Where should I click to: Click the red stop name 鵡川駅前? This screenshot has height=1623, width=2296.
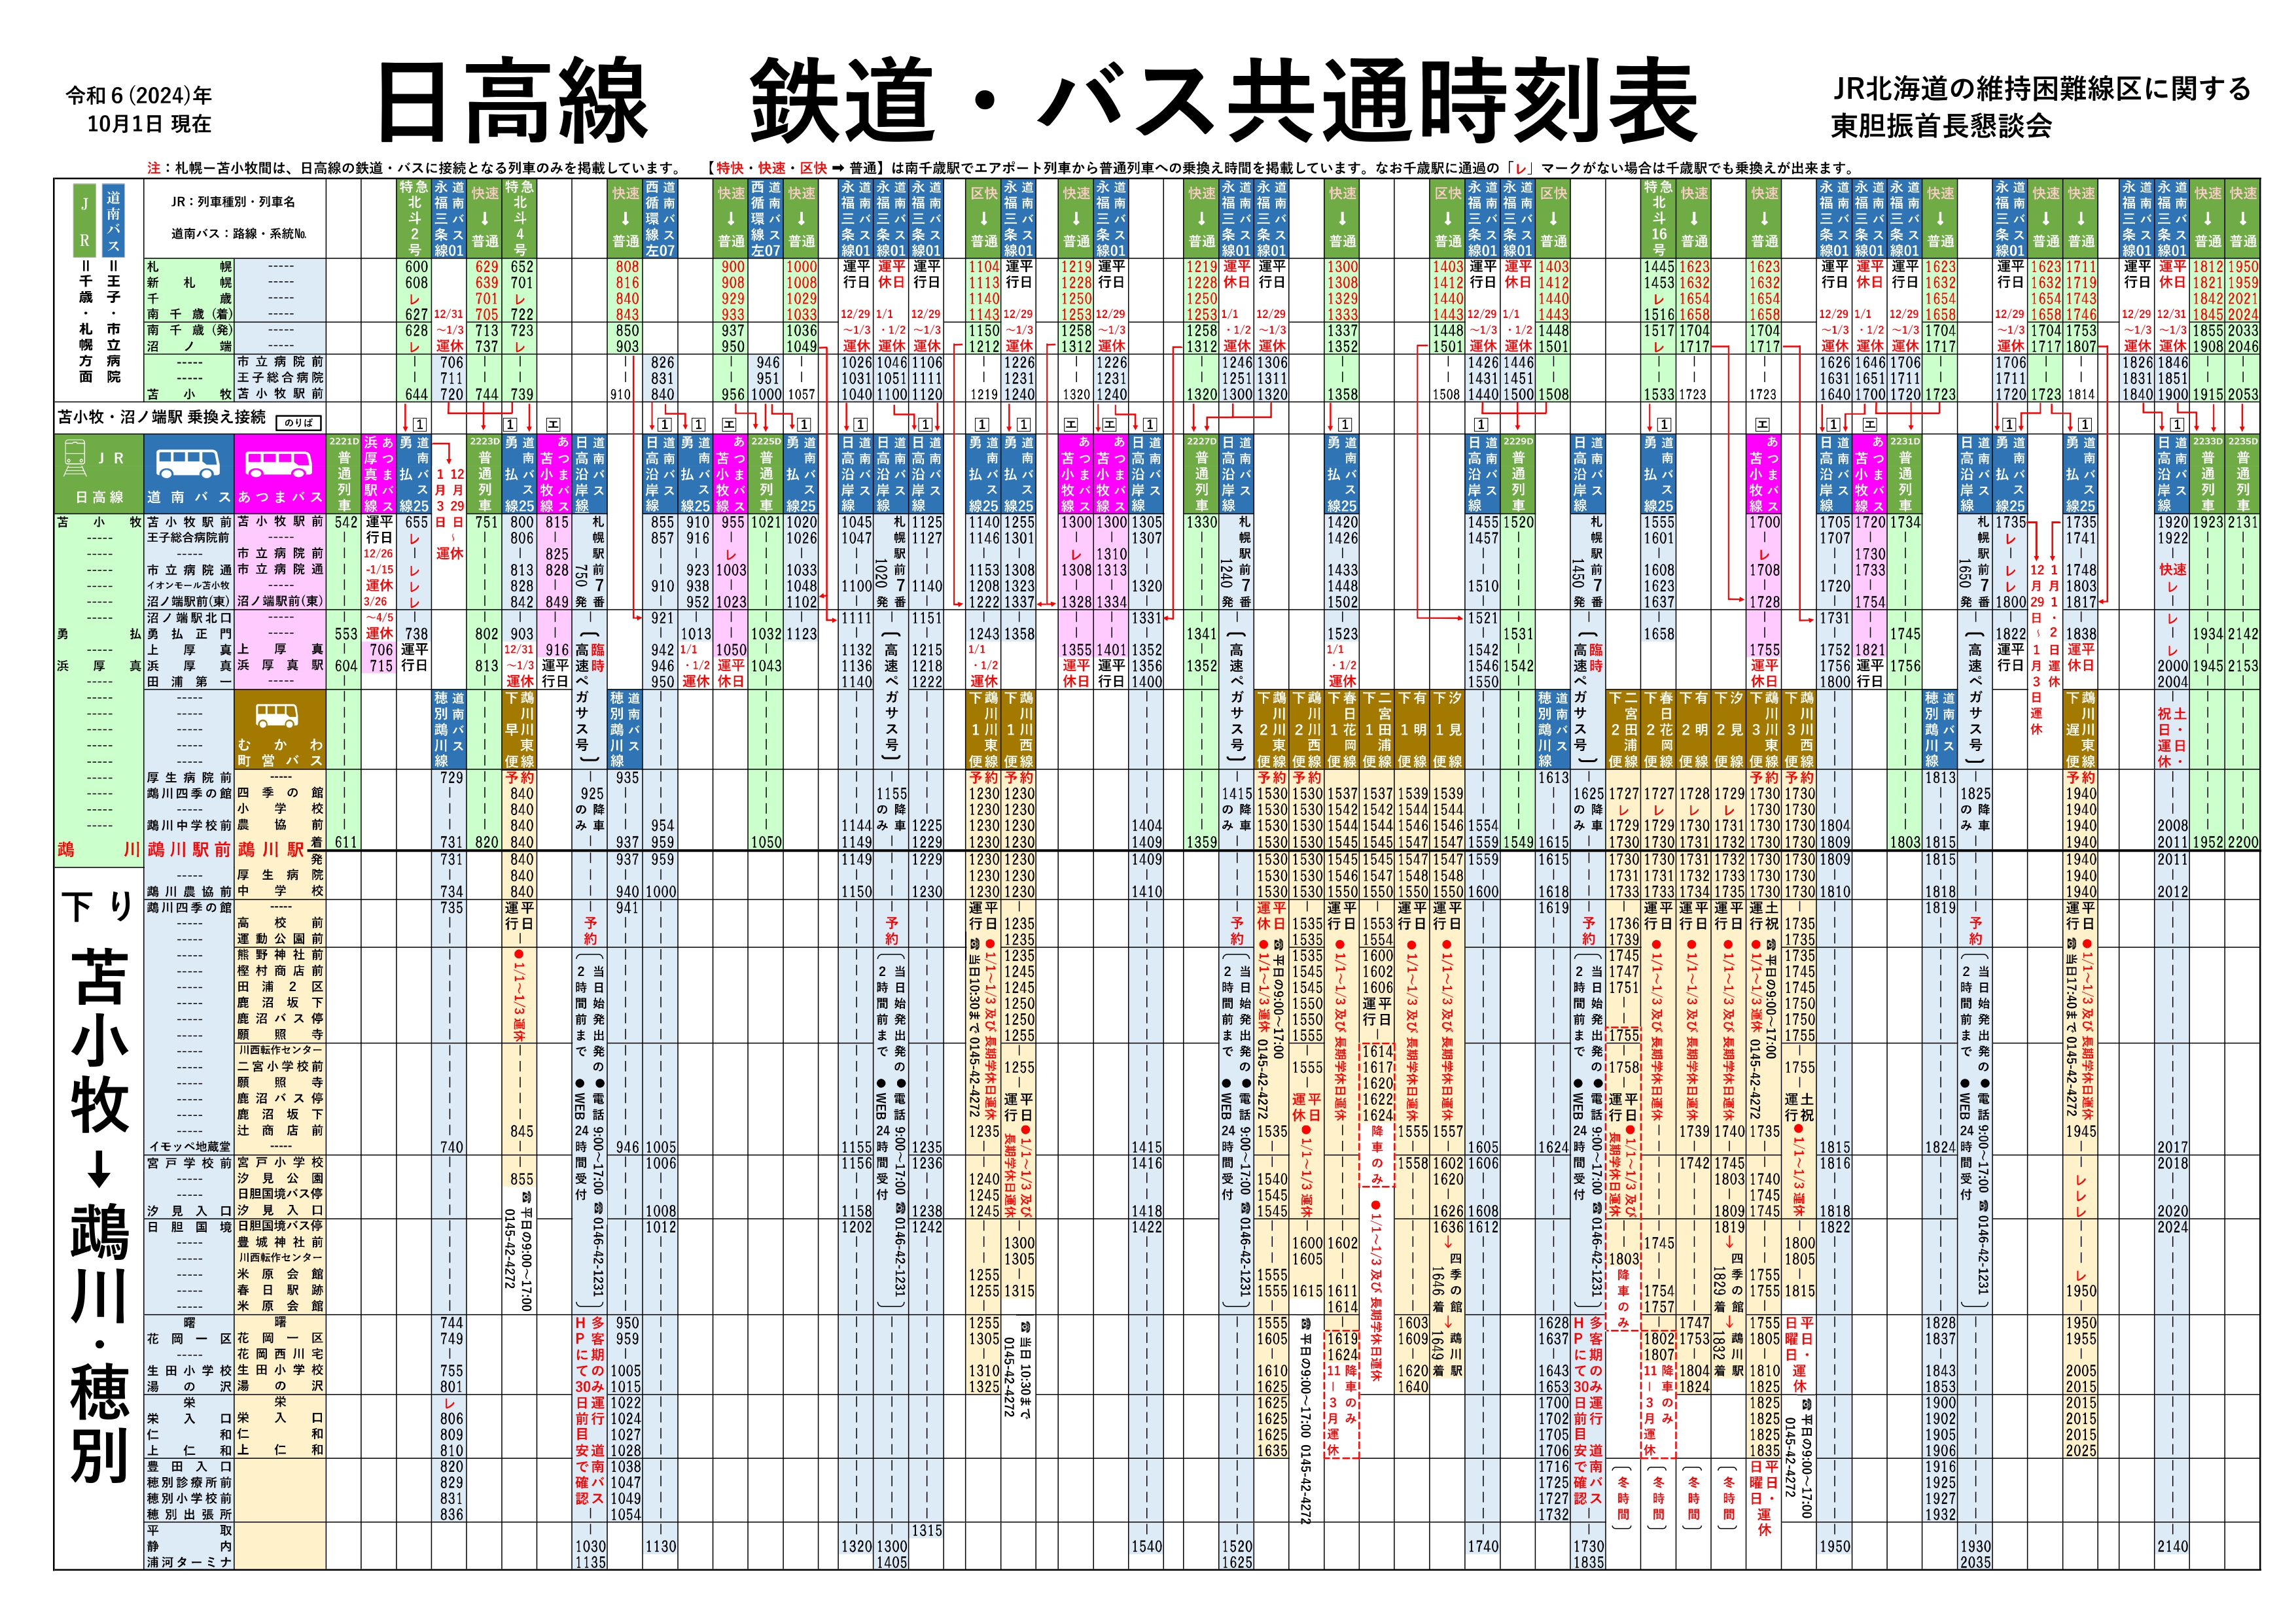click(188, 849)
